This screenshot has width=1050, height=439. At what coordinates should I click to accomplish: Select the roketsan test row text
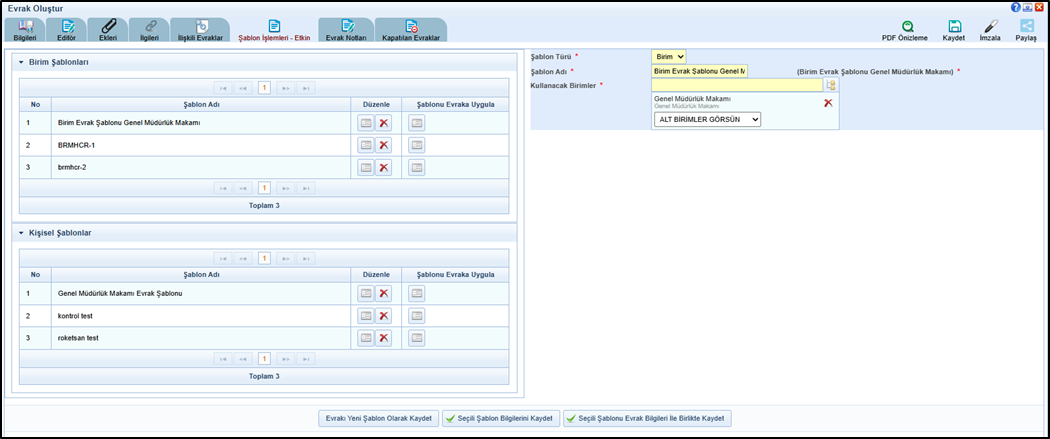(78, 337)
